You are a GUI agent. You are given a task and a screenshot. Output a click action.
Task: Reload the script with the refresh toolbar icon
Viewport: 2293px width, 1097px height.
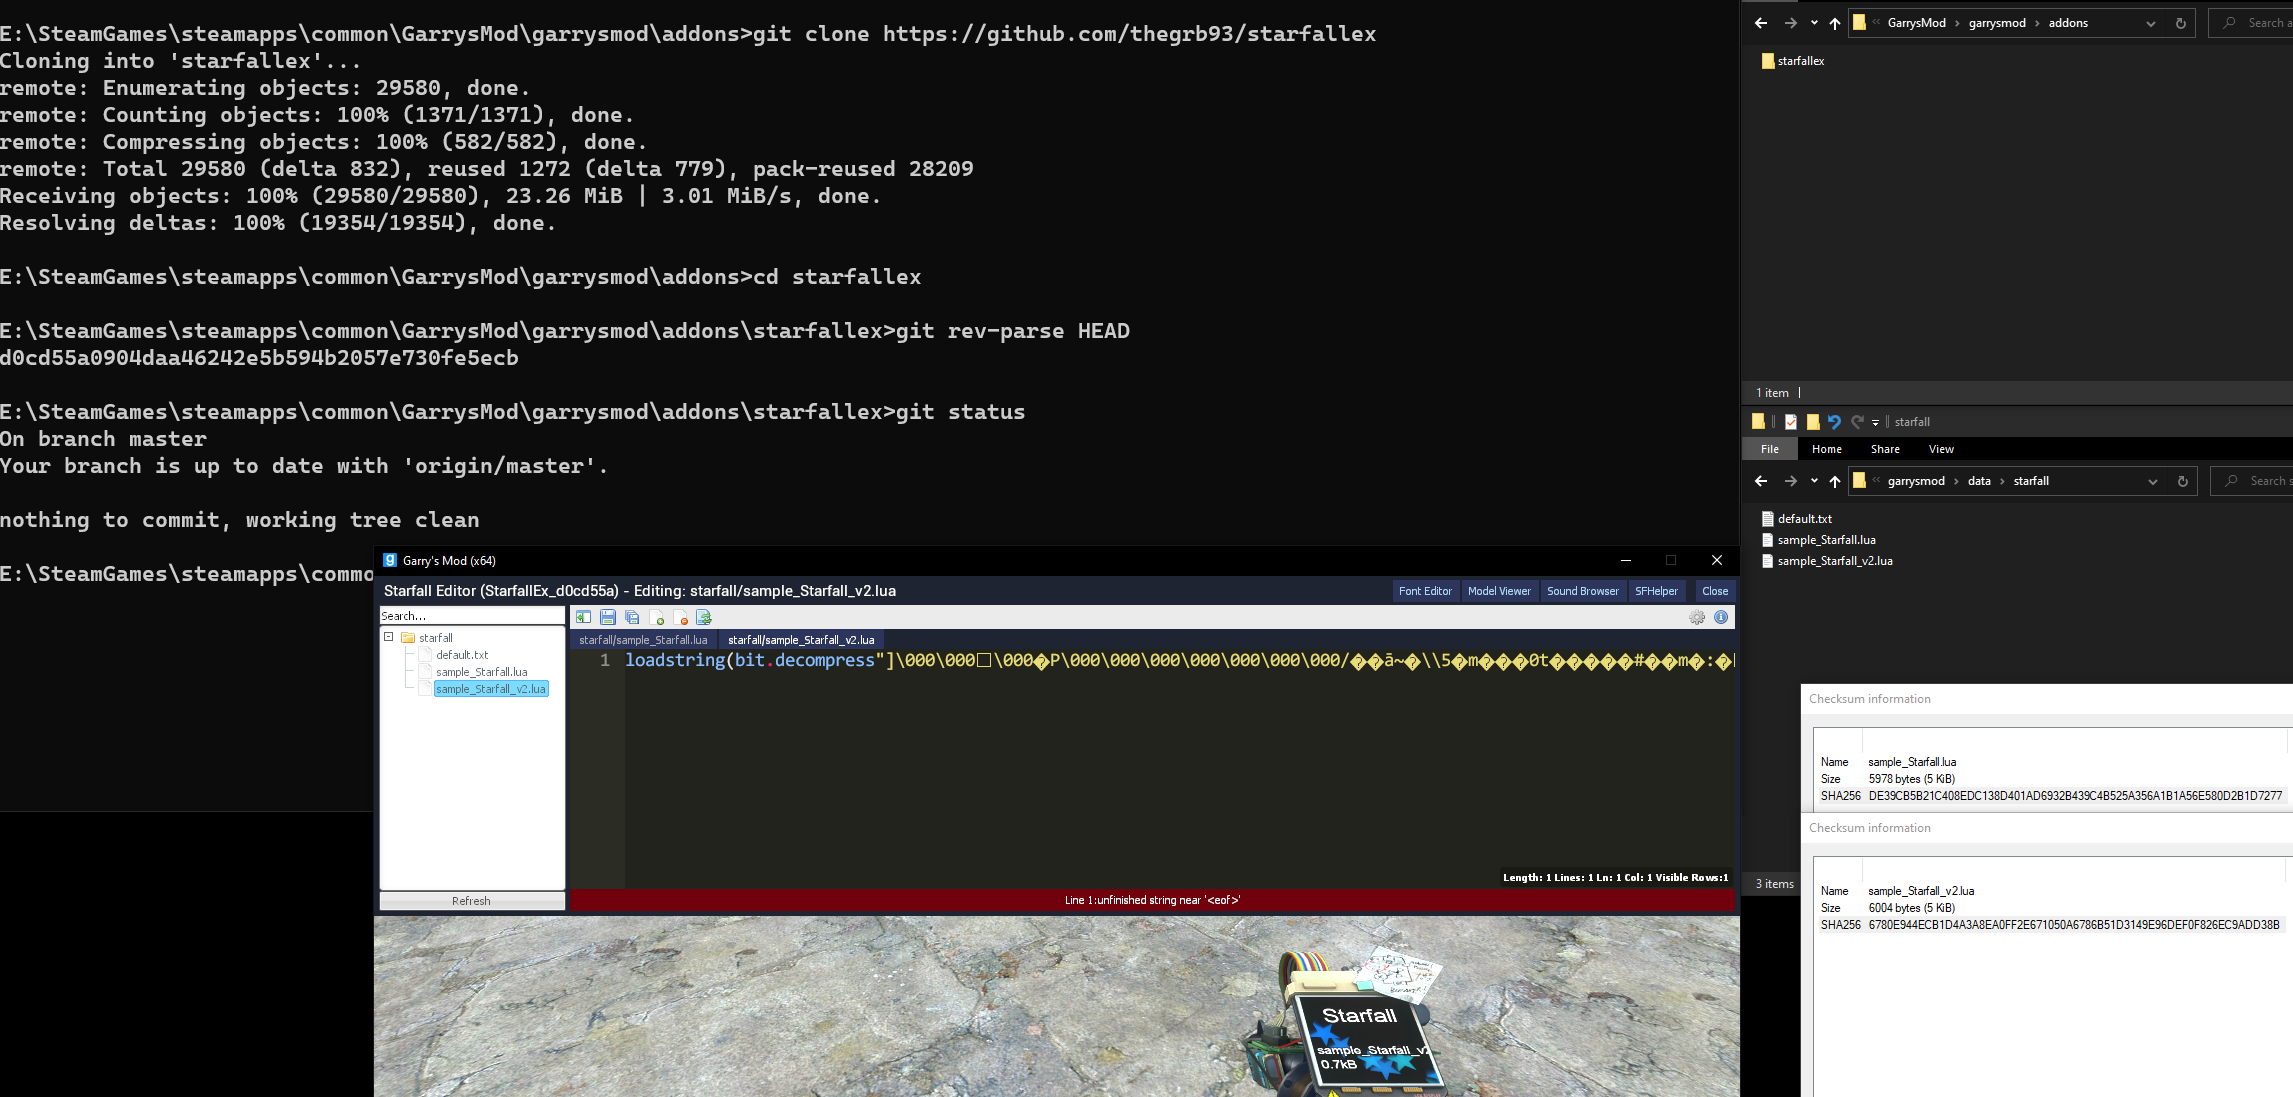coord(705,617)
